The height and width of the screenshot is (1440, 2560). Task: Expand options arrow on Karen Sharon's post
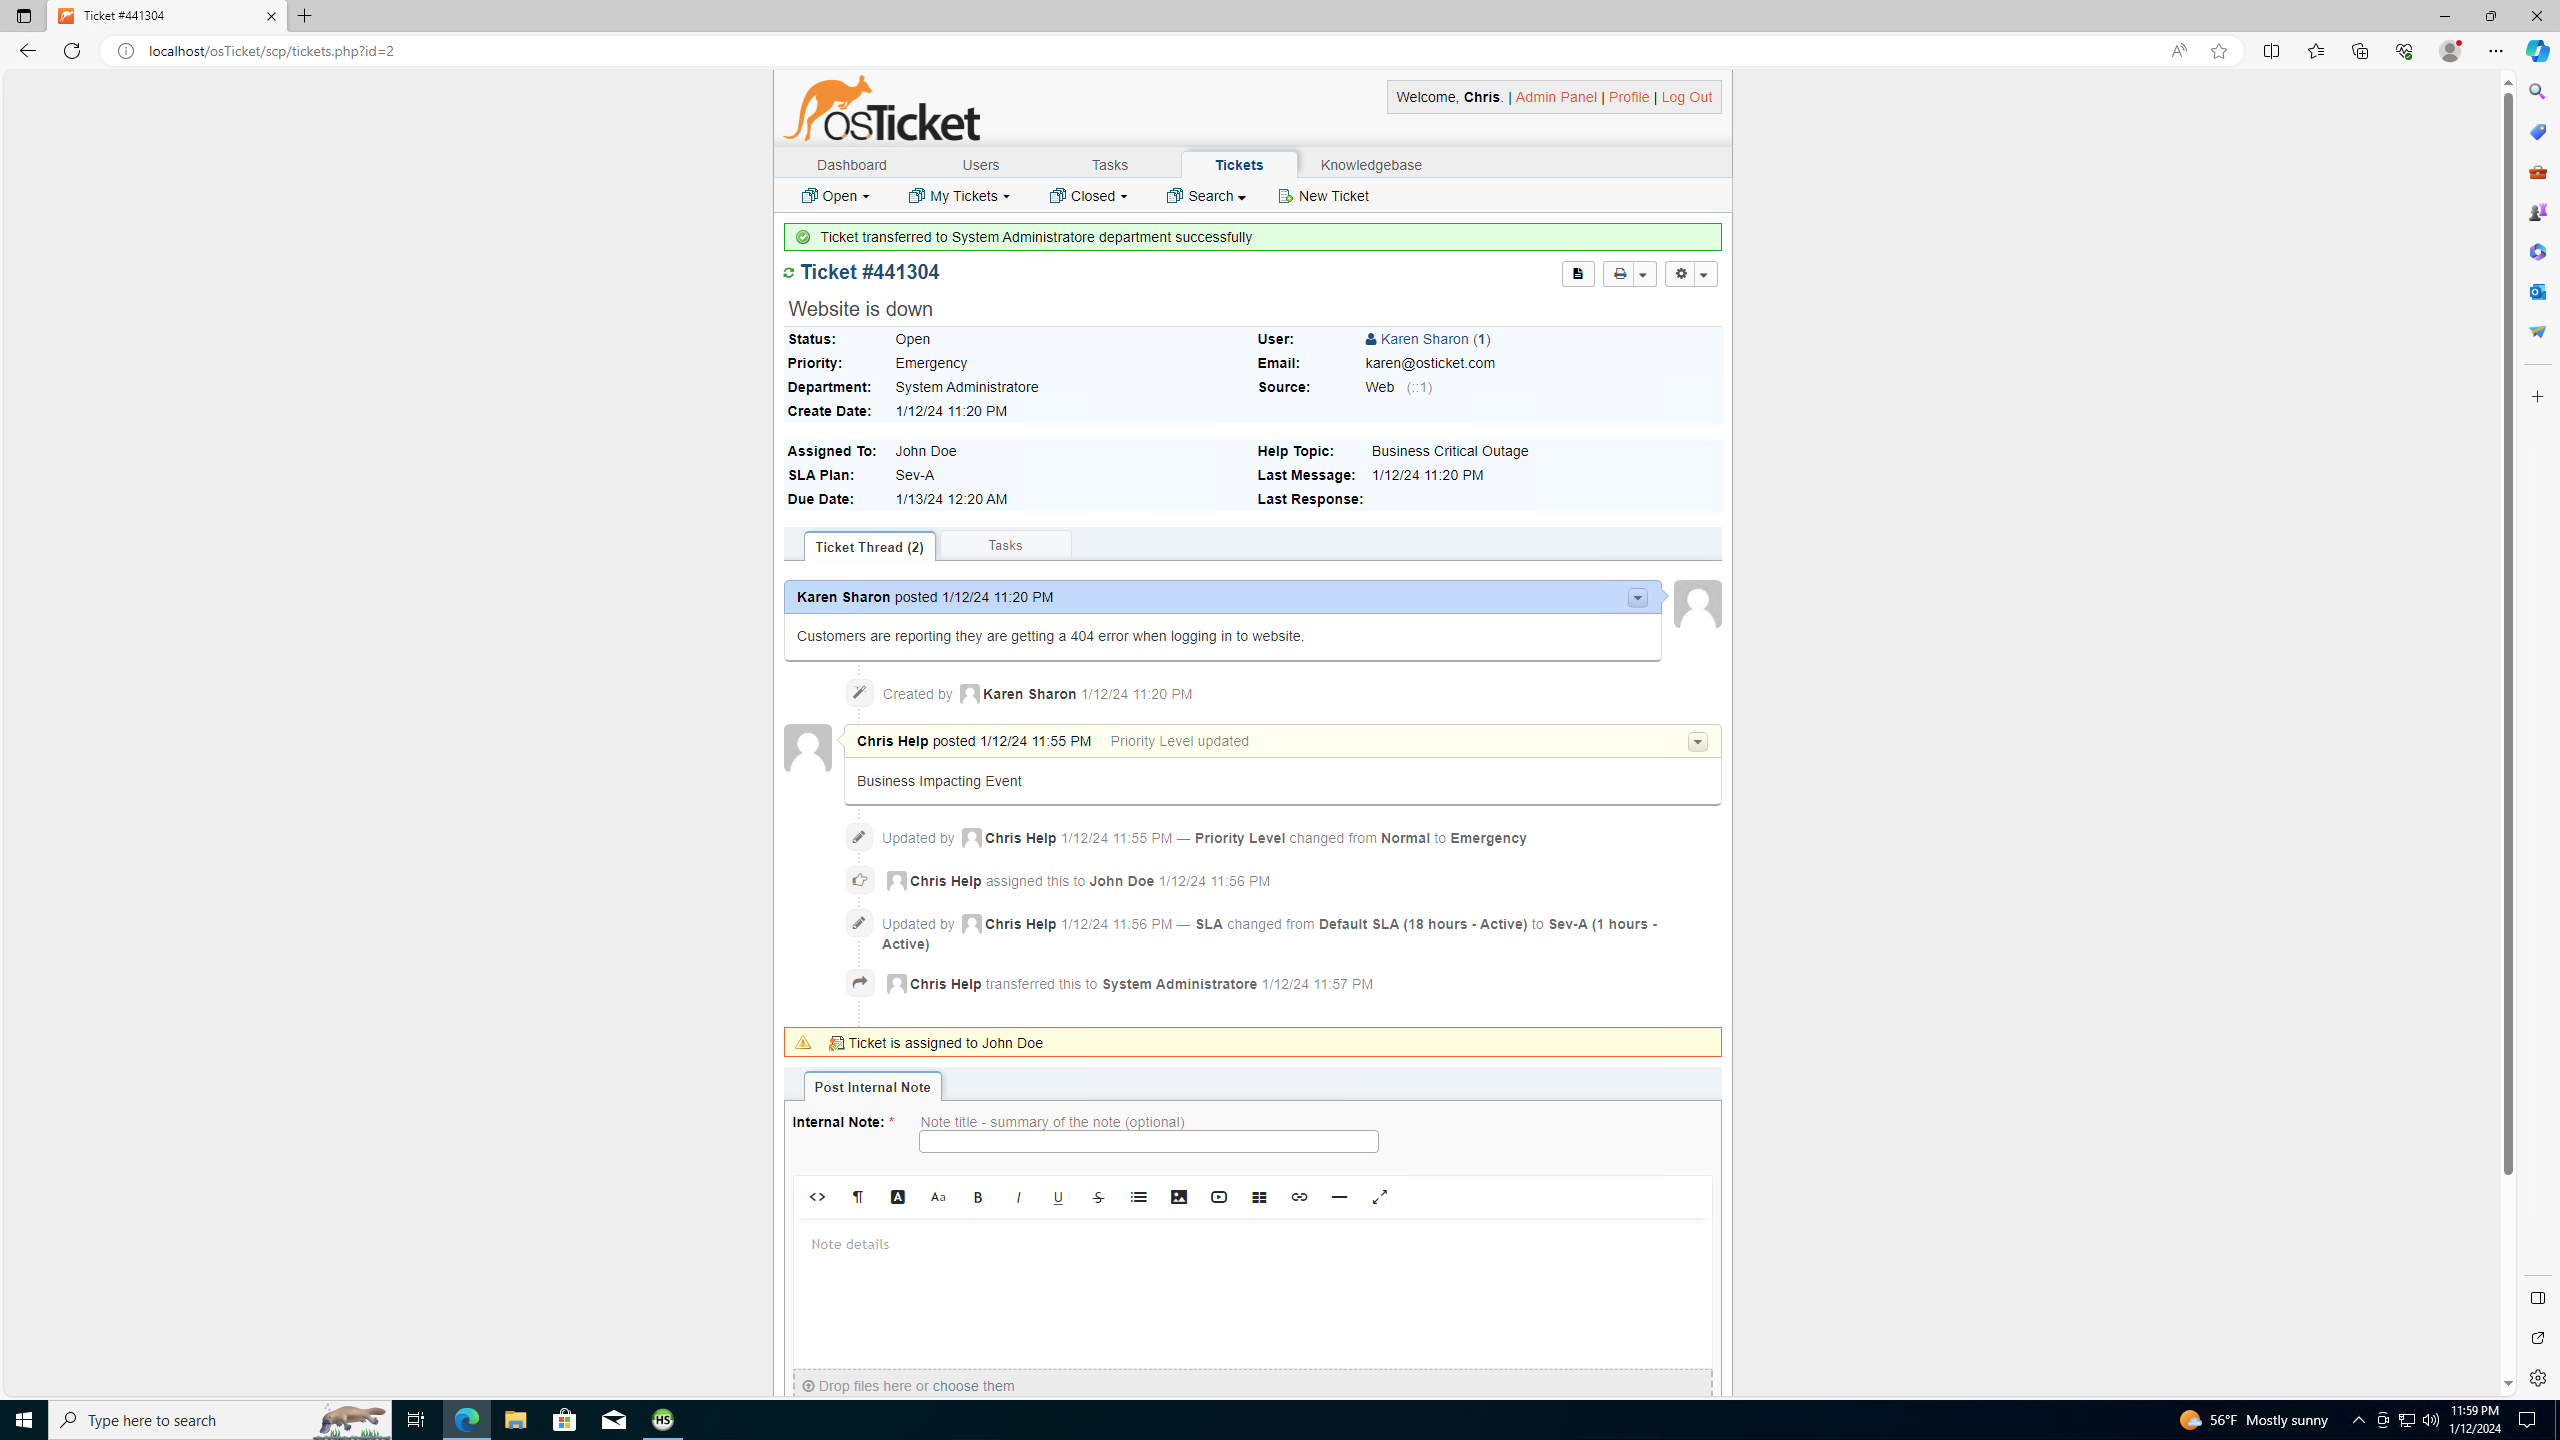tap(1637, 598)
